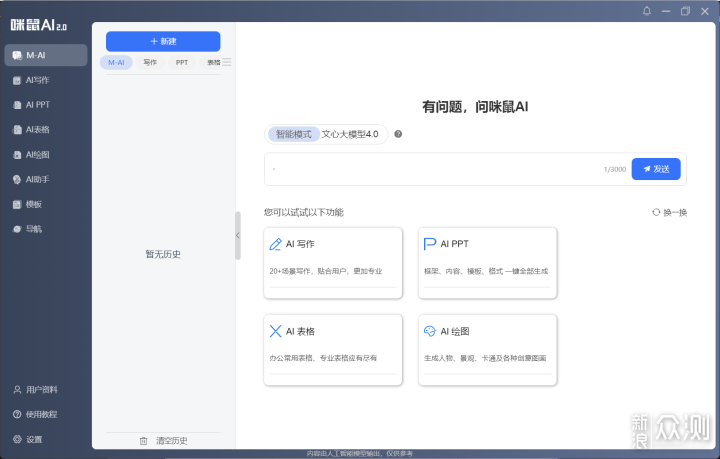
Task: Switch to 文心大模型4.0 mode
Action: click(x=350, y=134)
